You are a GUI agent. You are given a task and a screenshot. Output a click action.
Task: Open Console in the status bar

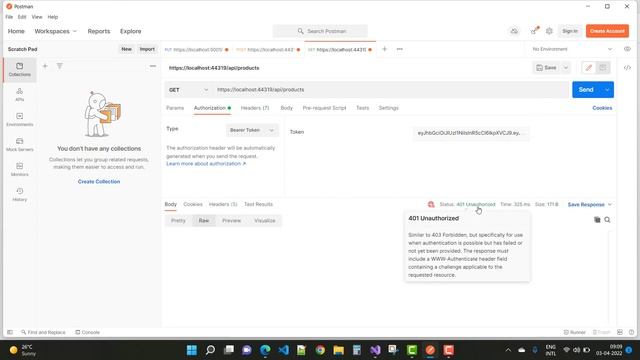[x=87, y=332]
